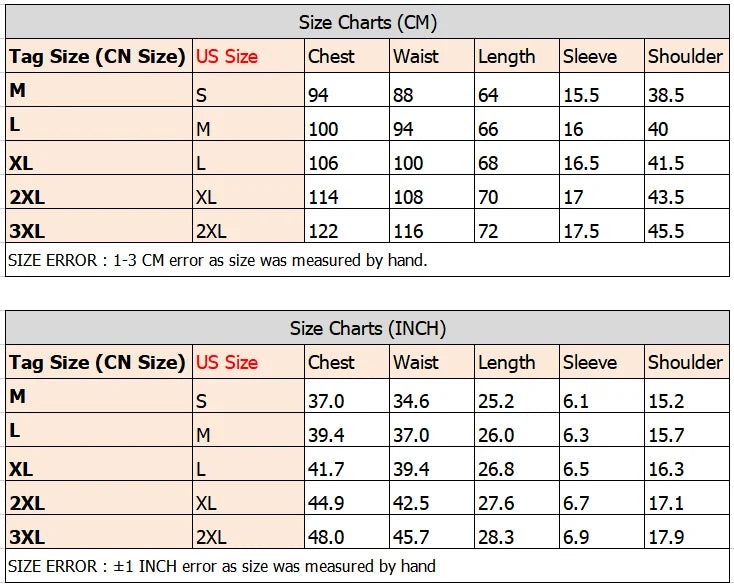This screenshot has width=734, height=585.
Task: Click the "±1 INCH error" size note
Action: [221, 566]
